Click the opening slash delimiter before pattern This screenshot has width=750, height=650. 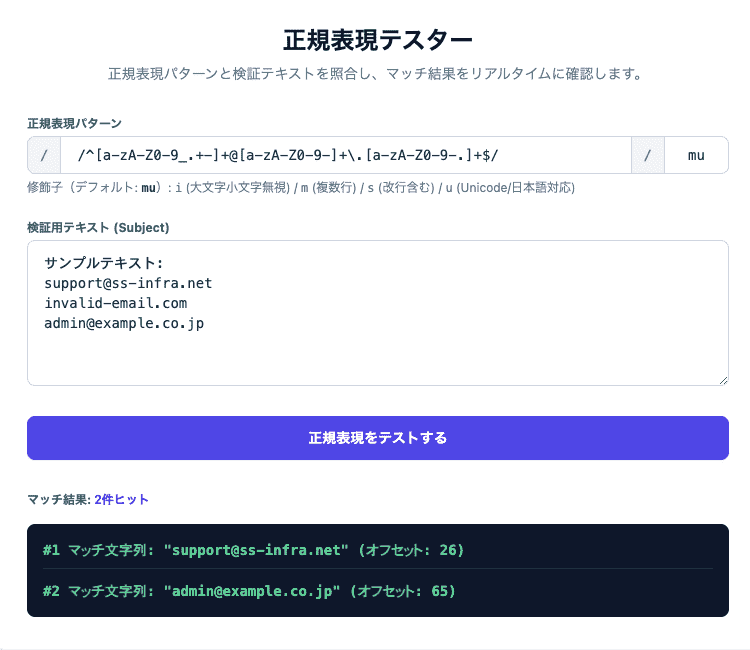(44, 155)
